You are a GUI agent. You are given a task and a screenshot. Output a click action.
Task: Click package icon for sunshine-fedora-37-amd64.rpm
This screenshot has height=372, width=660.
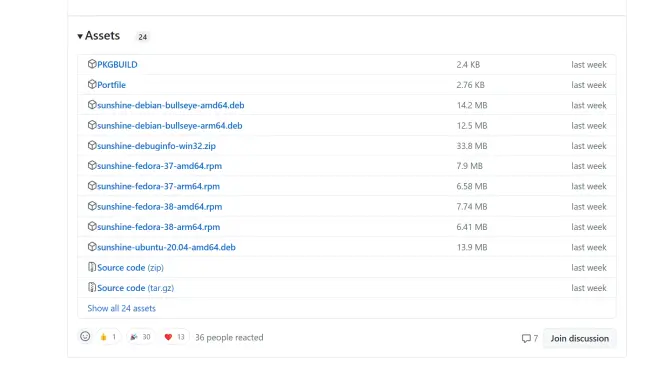(92, 165)
